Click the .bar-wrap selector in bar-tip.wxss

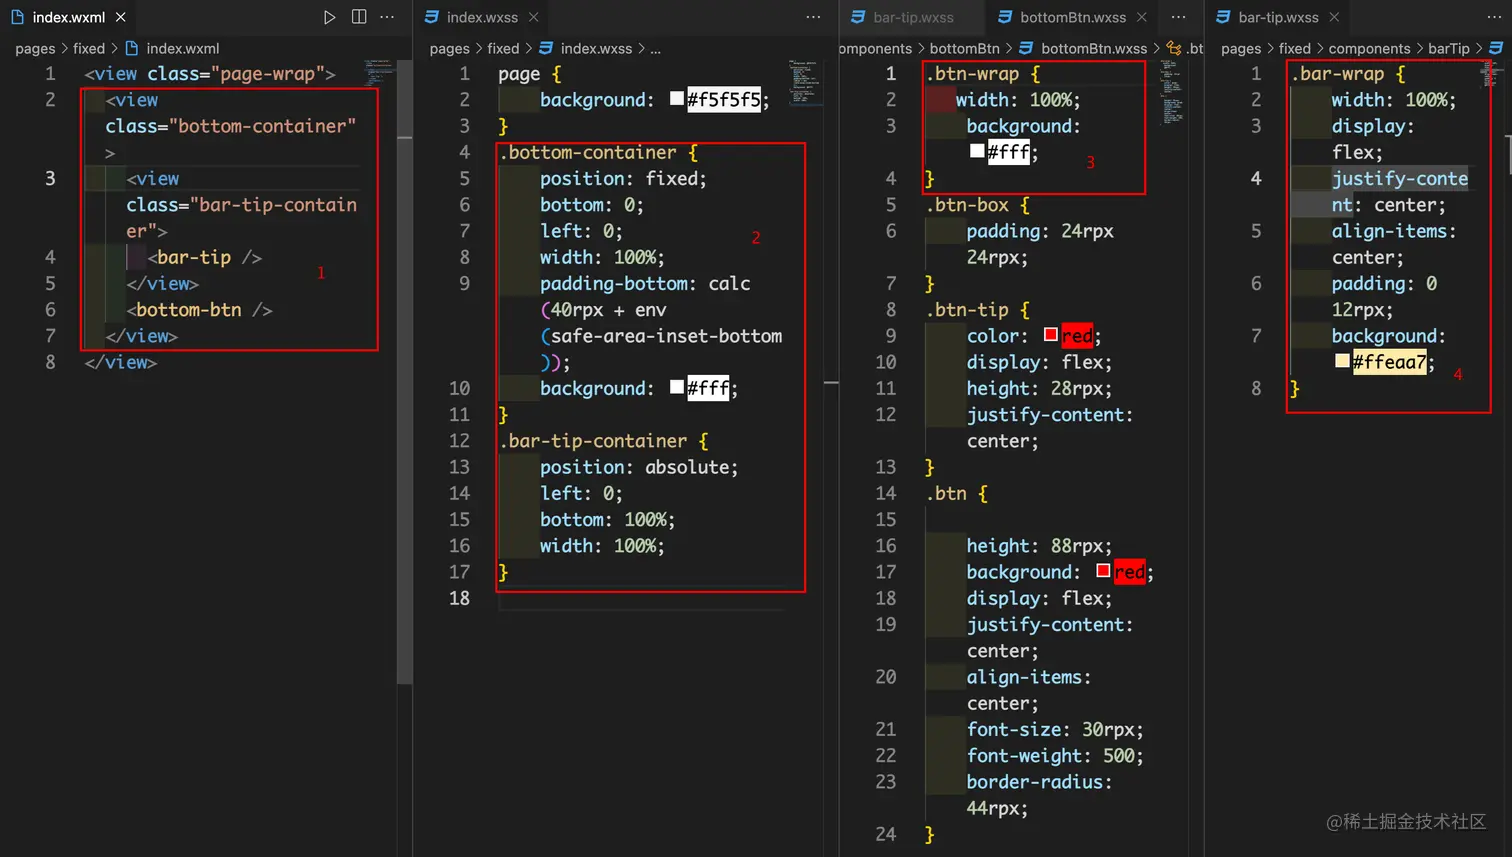pyautogui.click(x=1337, y=74)
